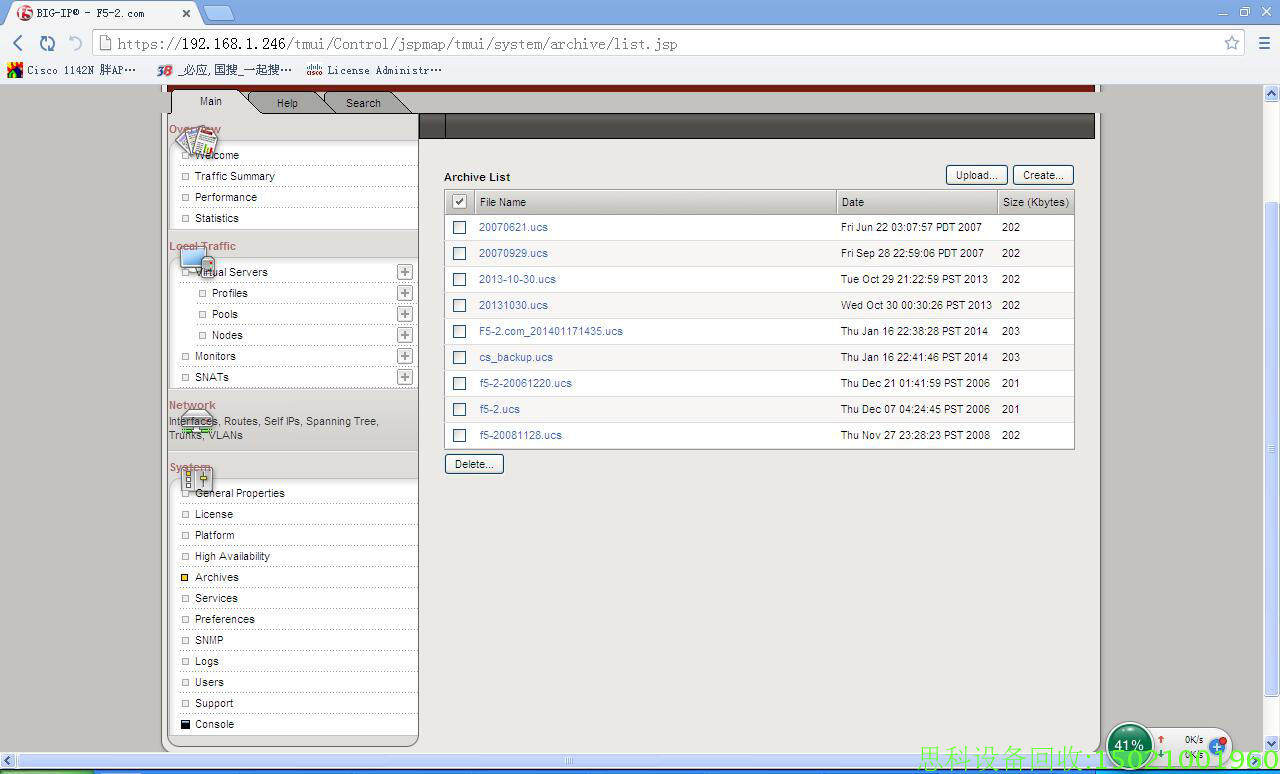The width and height of the screenshot is (1280, 774).
Task: Check the box for 2013-10-30.ucs
Action: [x=459, y=279]
